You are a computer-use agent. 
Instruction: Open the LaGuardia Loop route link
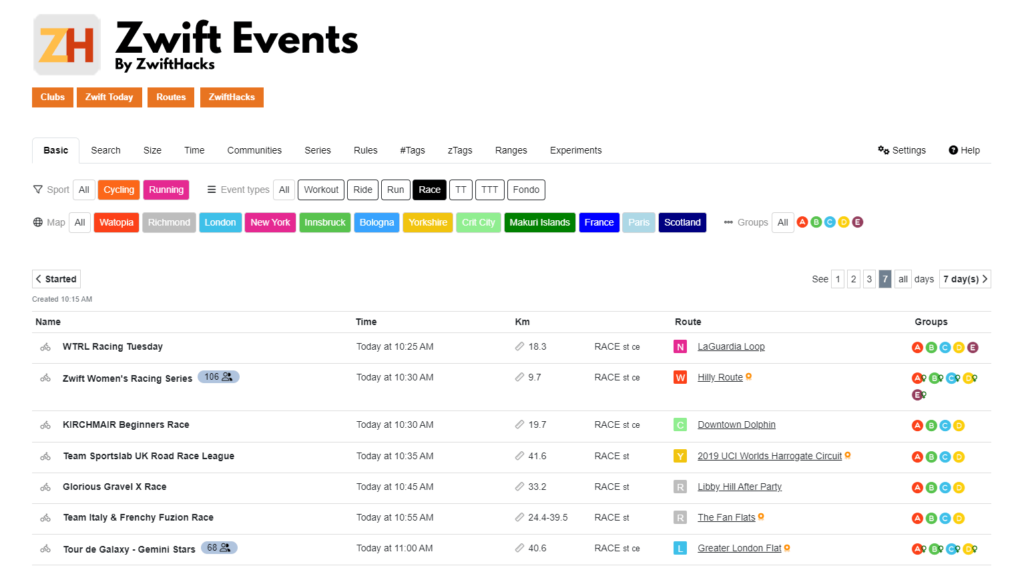pos(731,347)
